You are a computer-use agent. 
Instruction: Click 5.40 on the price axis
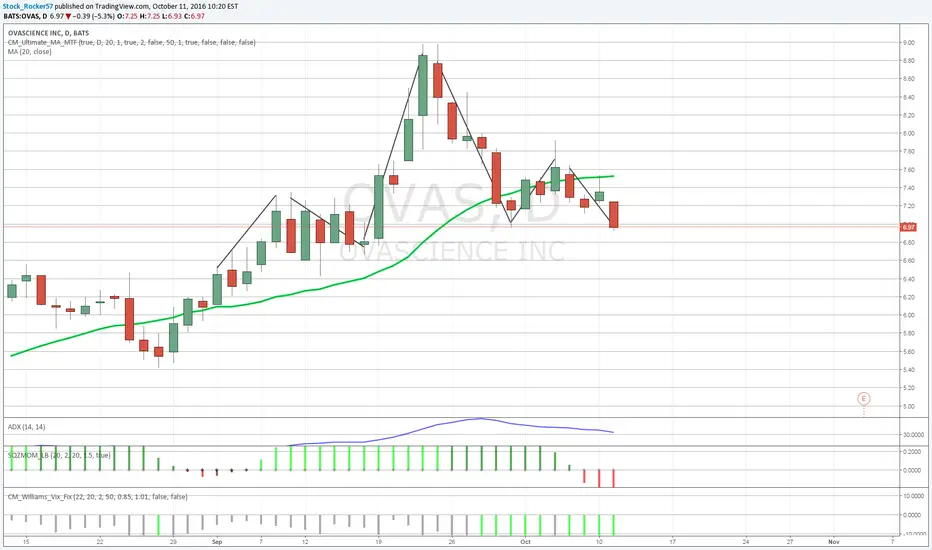tap(908, 370)
